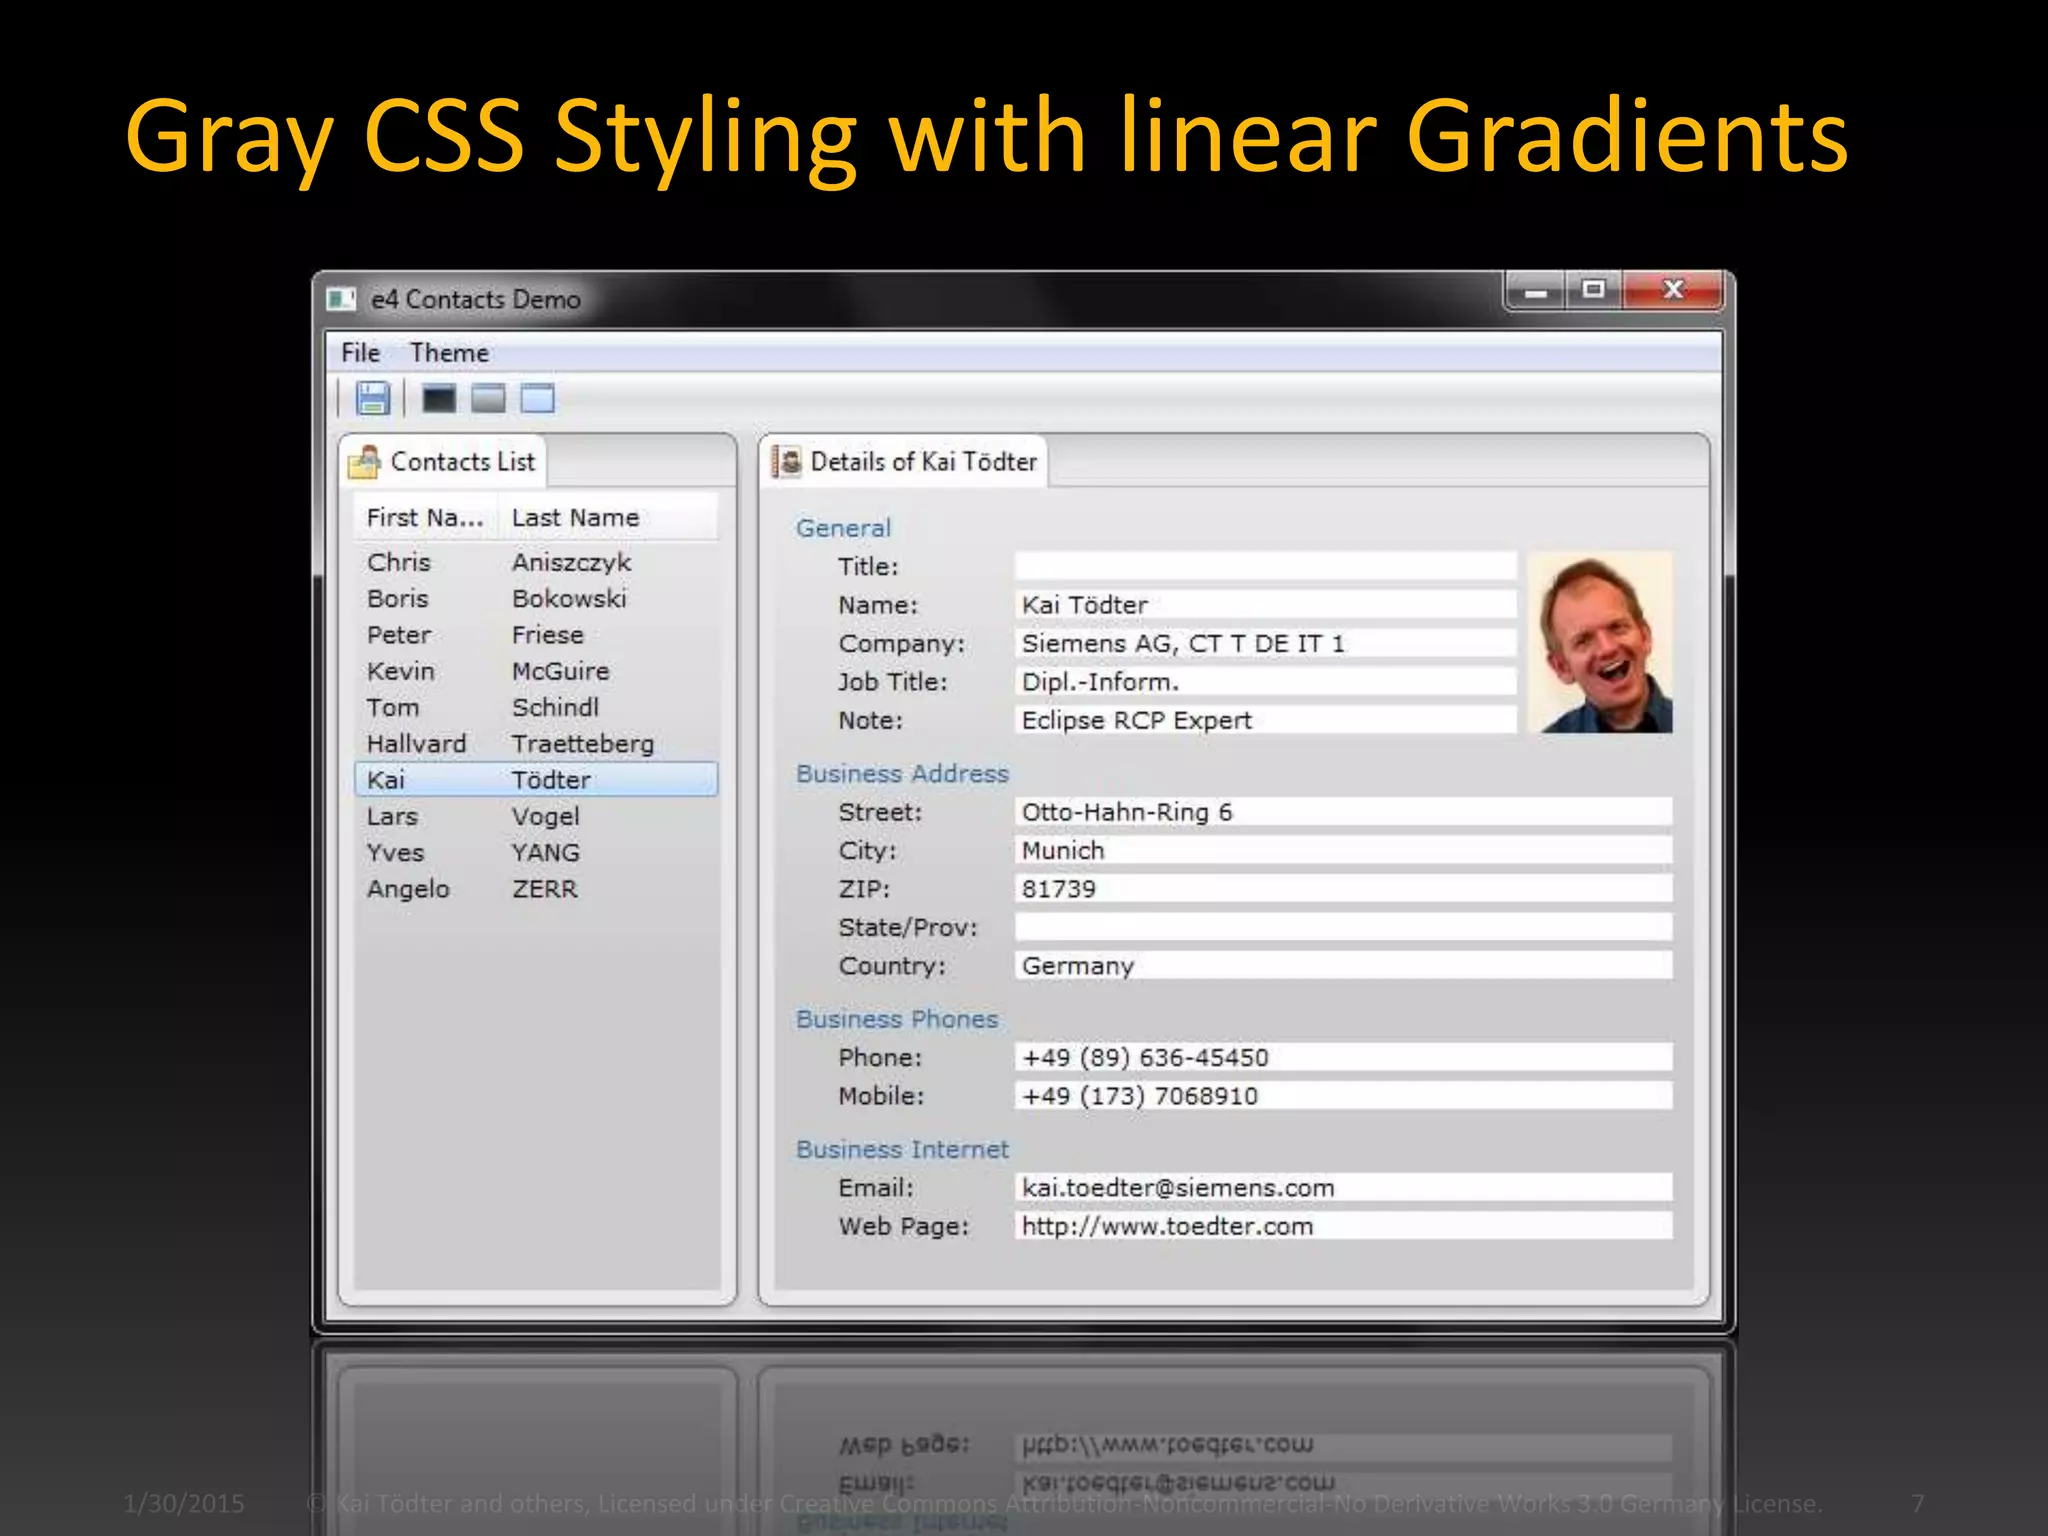
Task: Click the contact photo of Kai Tödter
Action: click(1602, 642)
